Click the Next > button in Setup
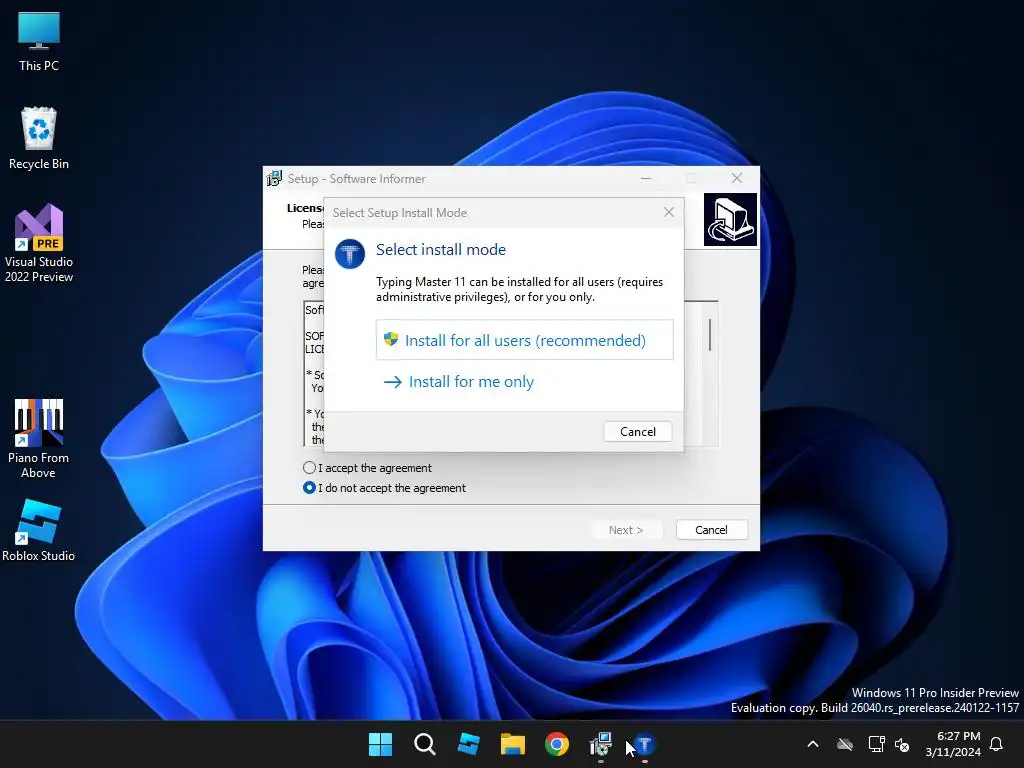Viewport: 1024px width, 768px height. pos(626,530)
